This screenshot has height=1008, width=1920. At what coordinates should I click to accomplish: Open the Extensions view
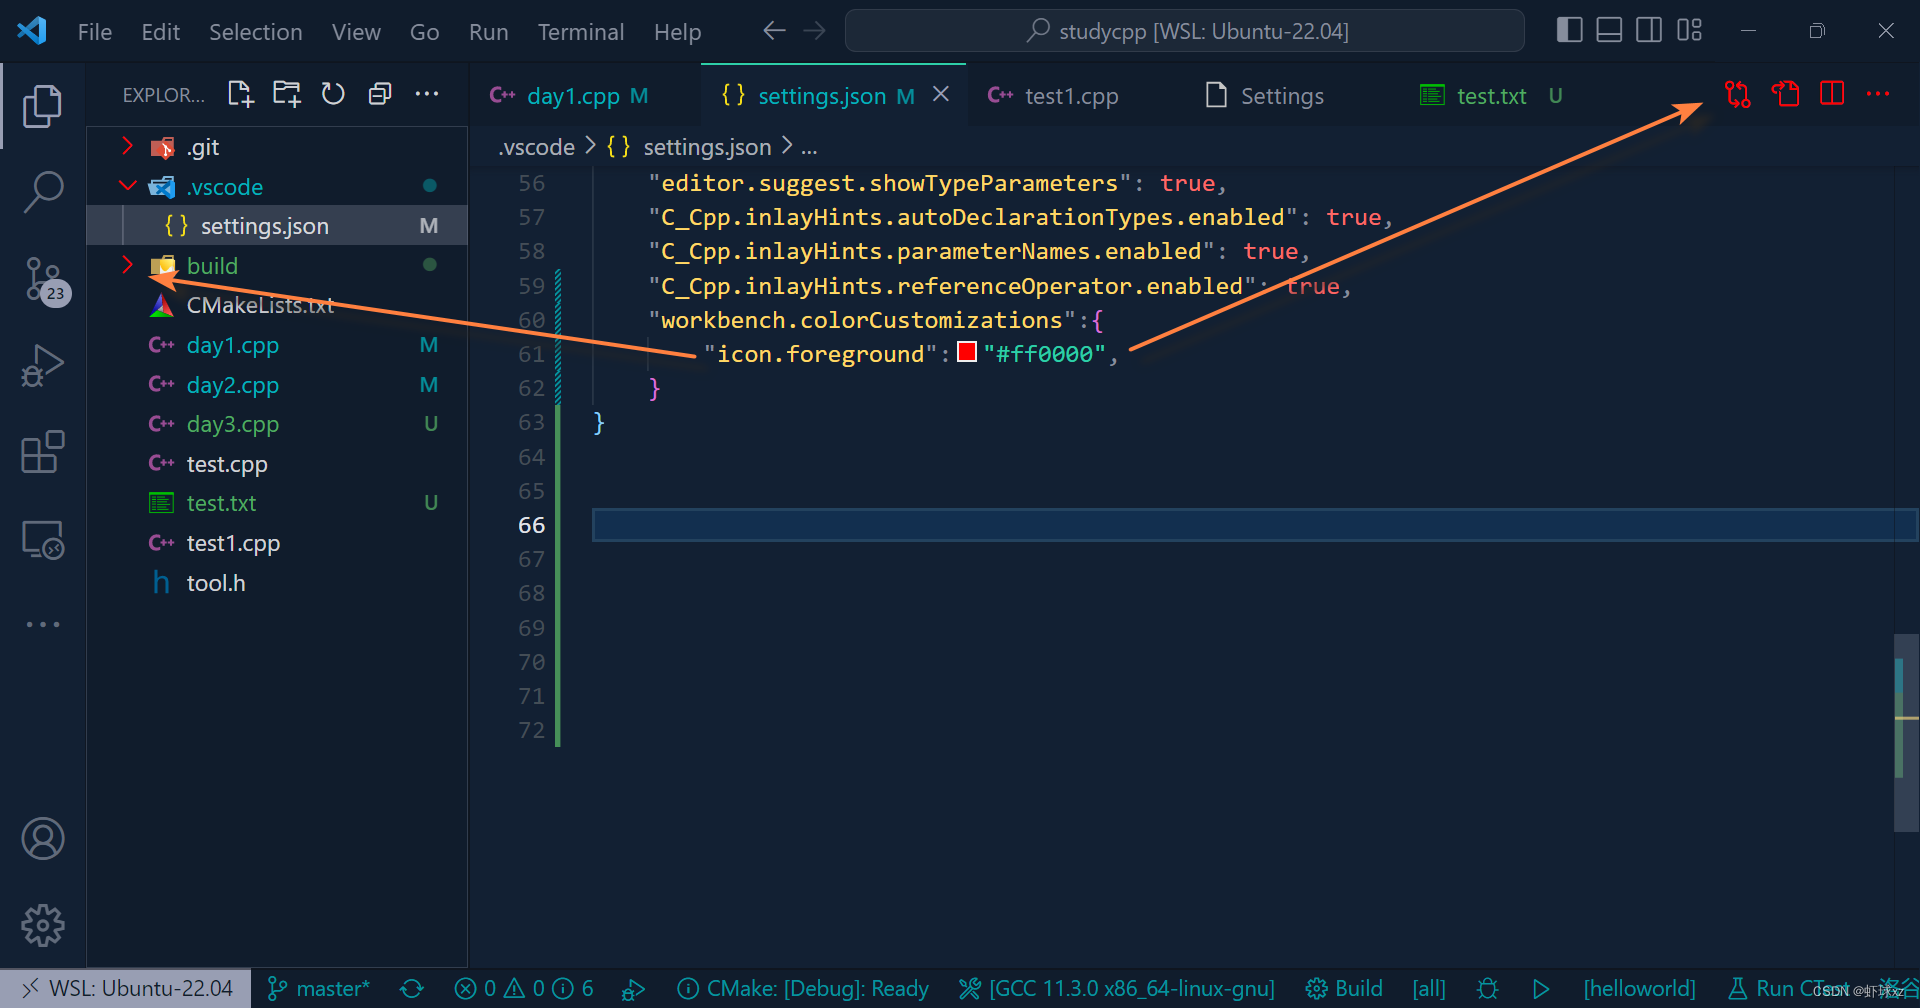(x=42, y=452)
